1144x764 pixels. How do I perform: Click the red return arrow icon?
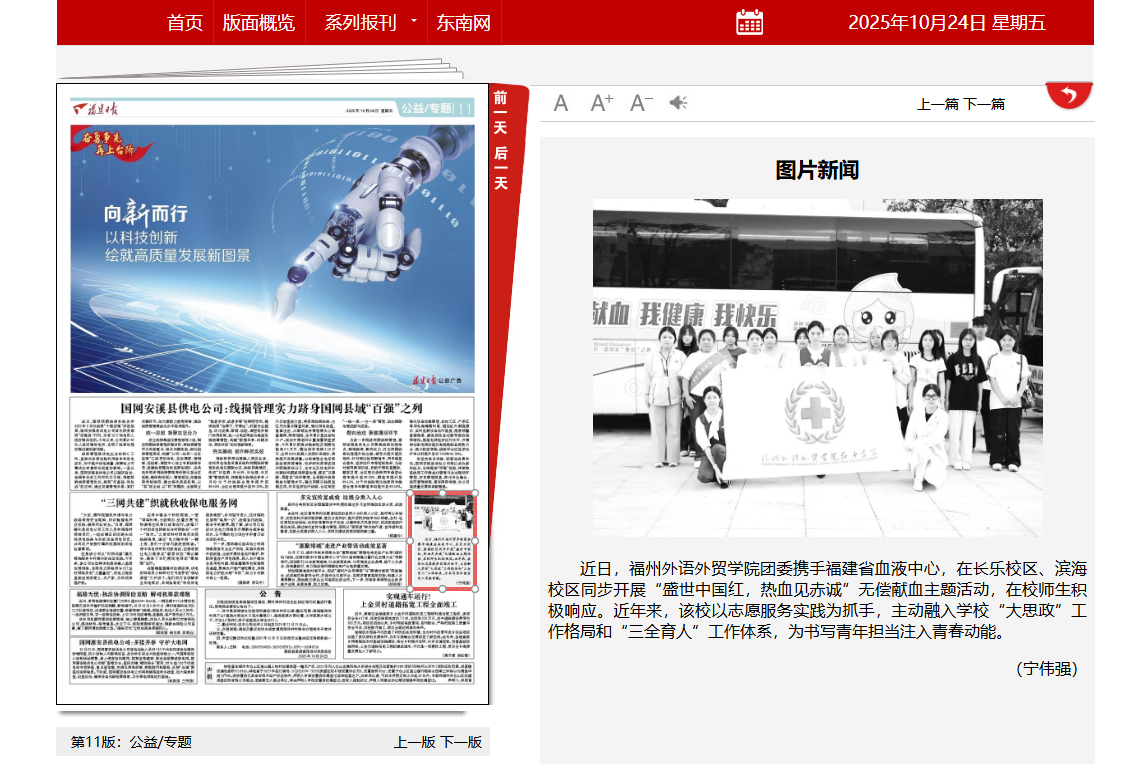coord(1069,96)
